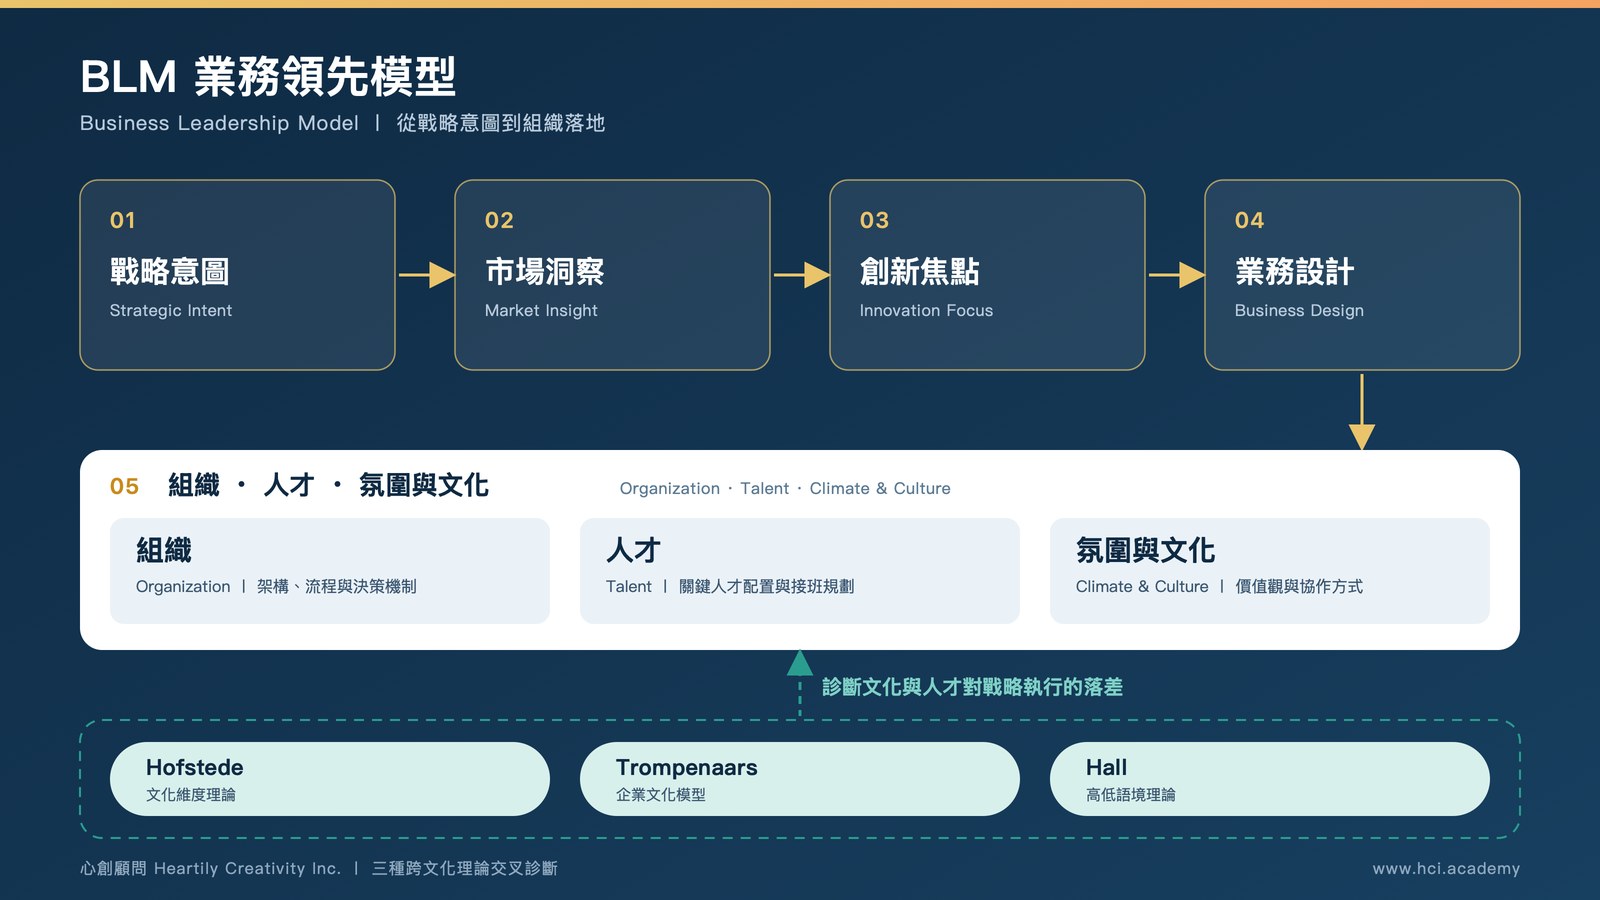Click the text 關鍵人才配置與接班規劃
Viewport: 1600px width, 900px height.
pos(767,587)
